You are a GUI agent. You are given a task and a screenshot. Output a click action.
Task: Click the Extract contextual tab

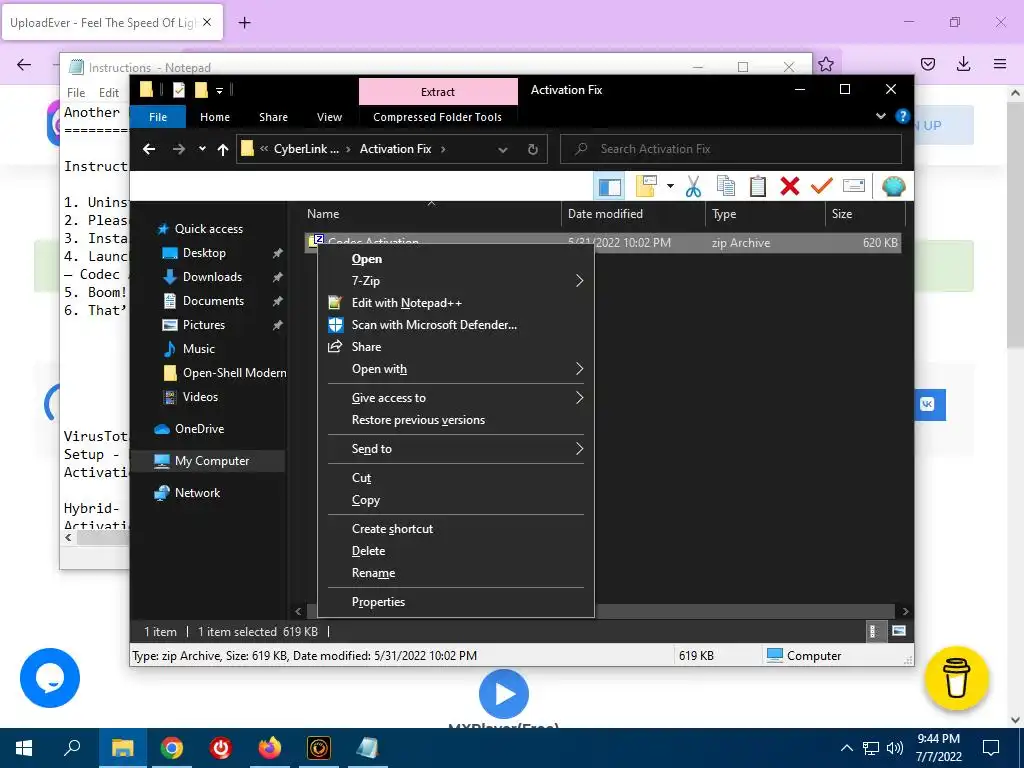pyautogui.click(x=438, y=91)
